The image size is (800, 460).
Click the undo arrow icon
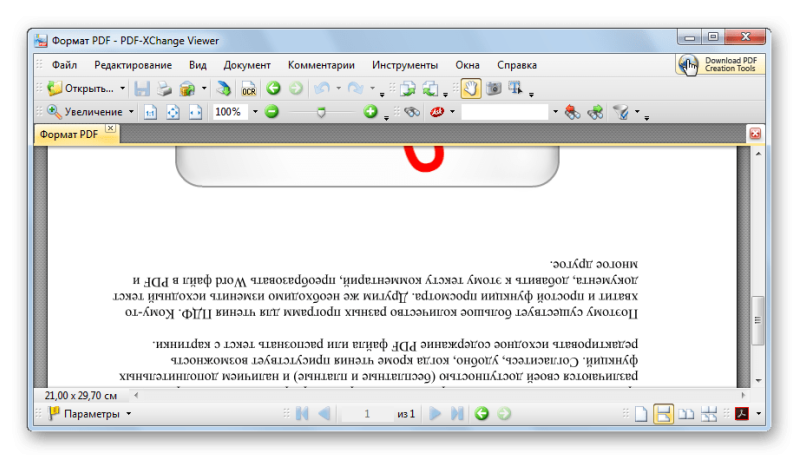321,89
